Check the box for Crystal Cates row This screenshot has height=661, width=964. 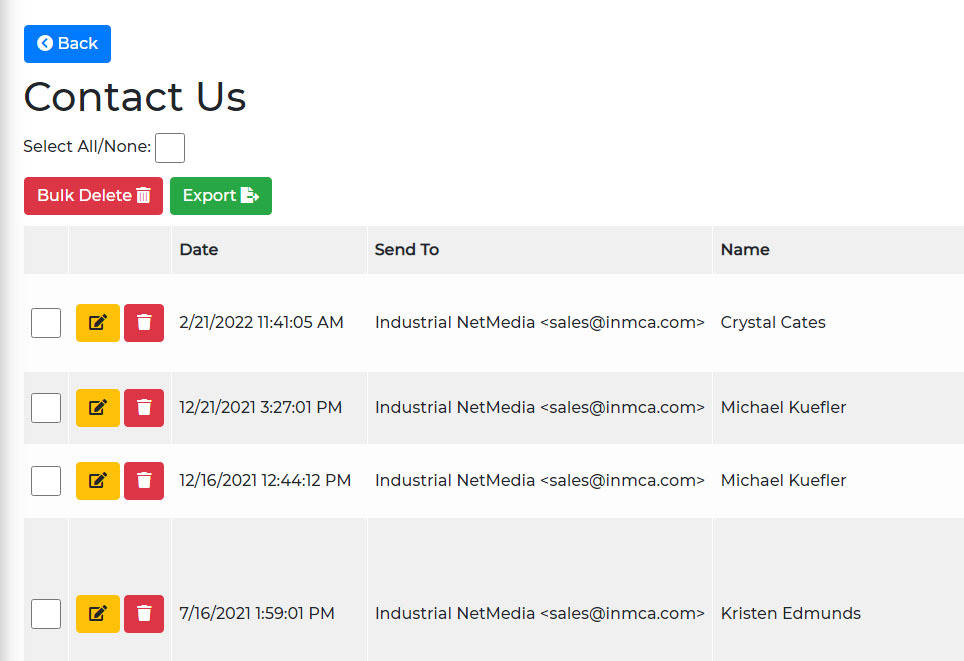pos(46,323)
